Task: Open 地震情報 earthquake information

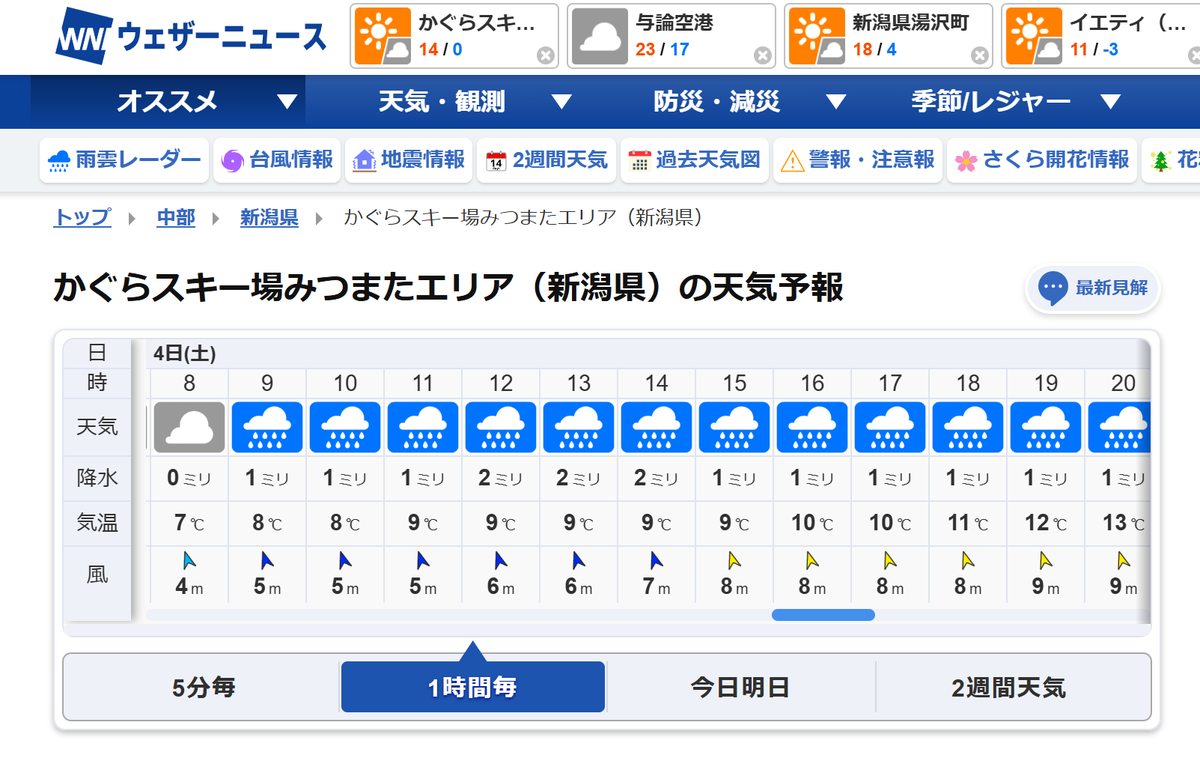Action: 408,160
